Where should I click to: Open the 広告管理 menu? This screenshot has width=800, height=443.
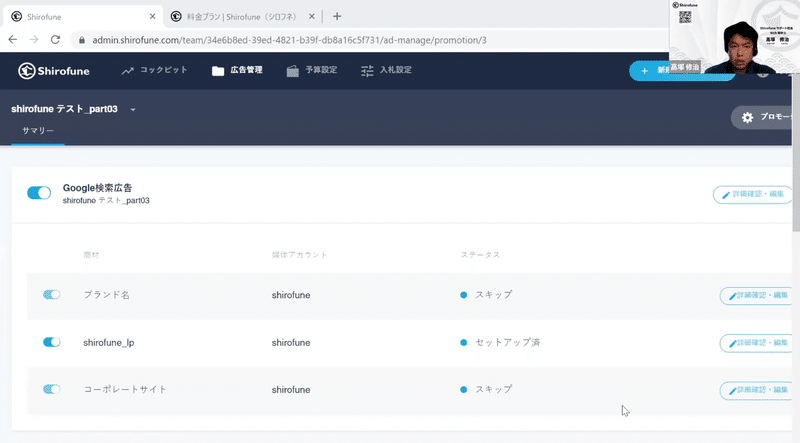[237, 70]
